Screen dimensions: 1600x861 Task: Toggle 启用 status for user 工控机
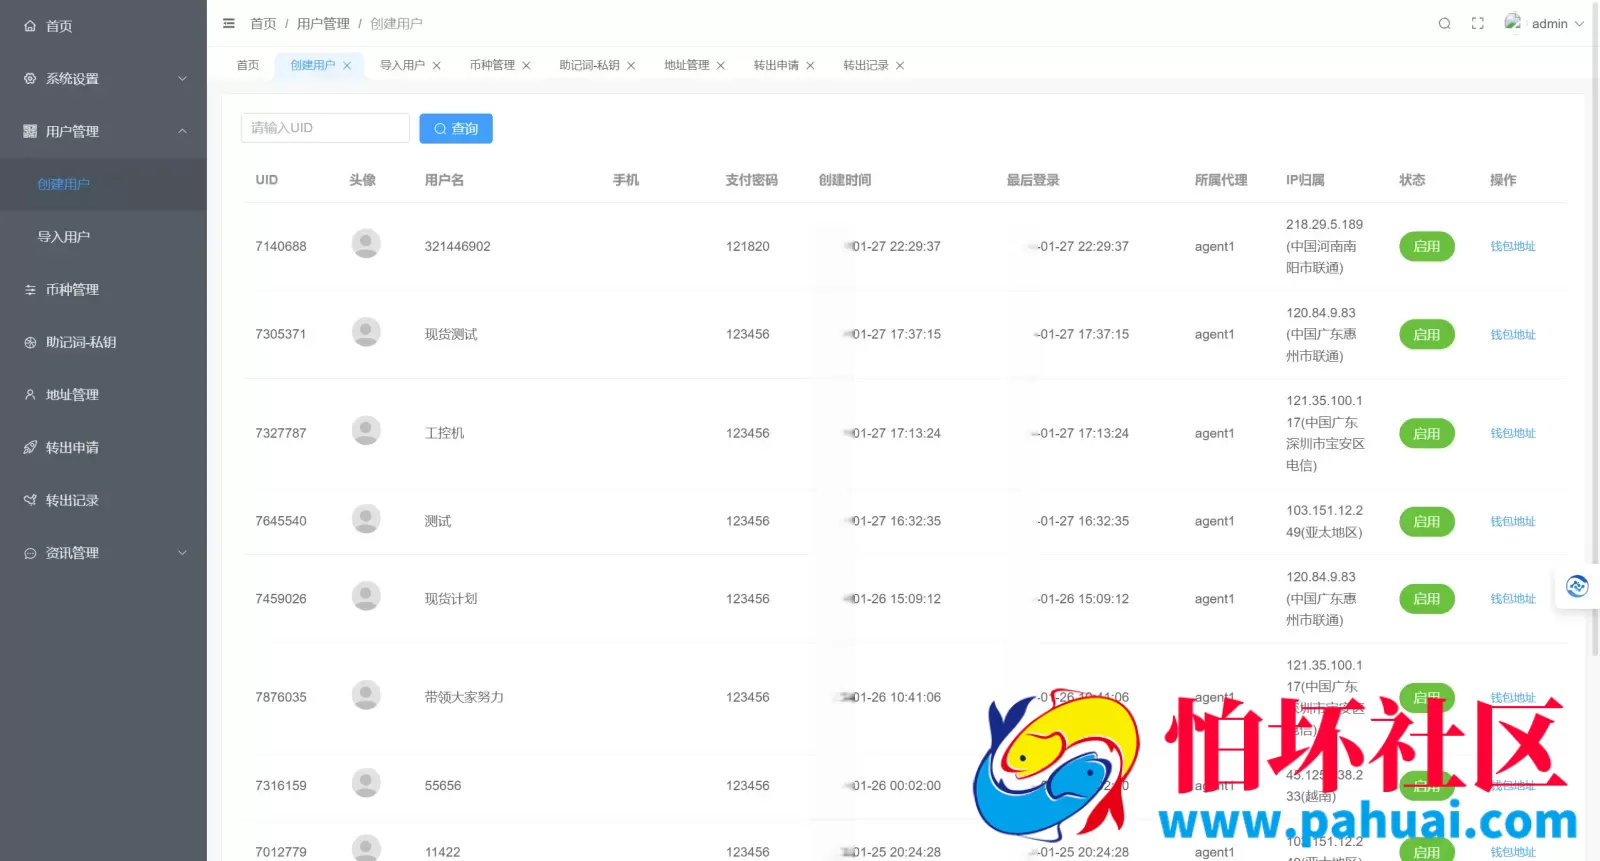[1427, 433]
